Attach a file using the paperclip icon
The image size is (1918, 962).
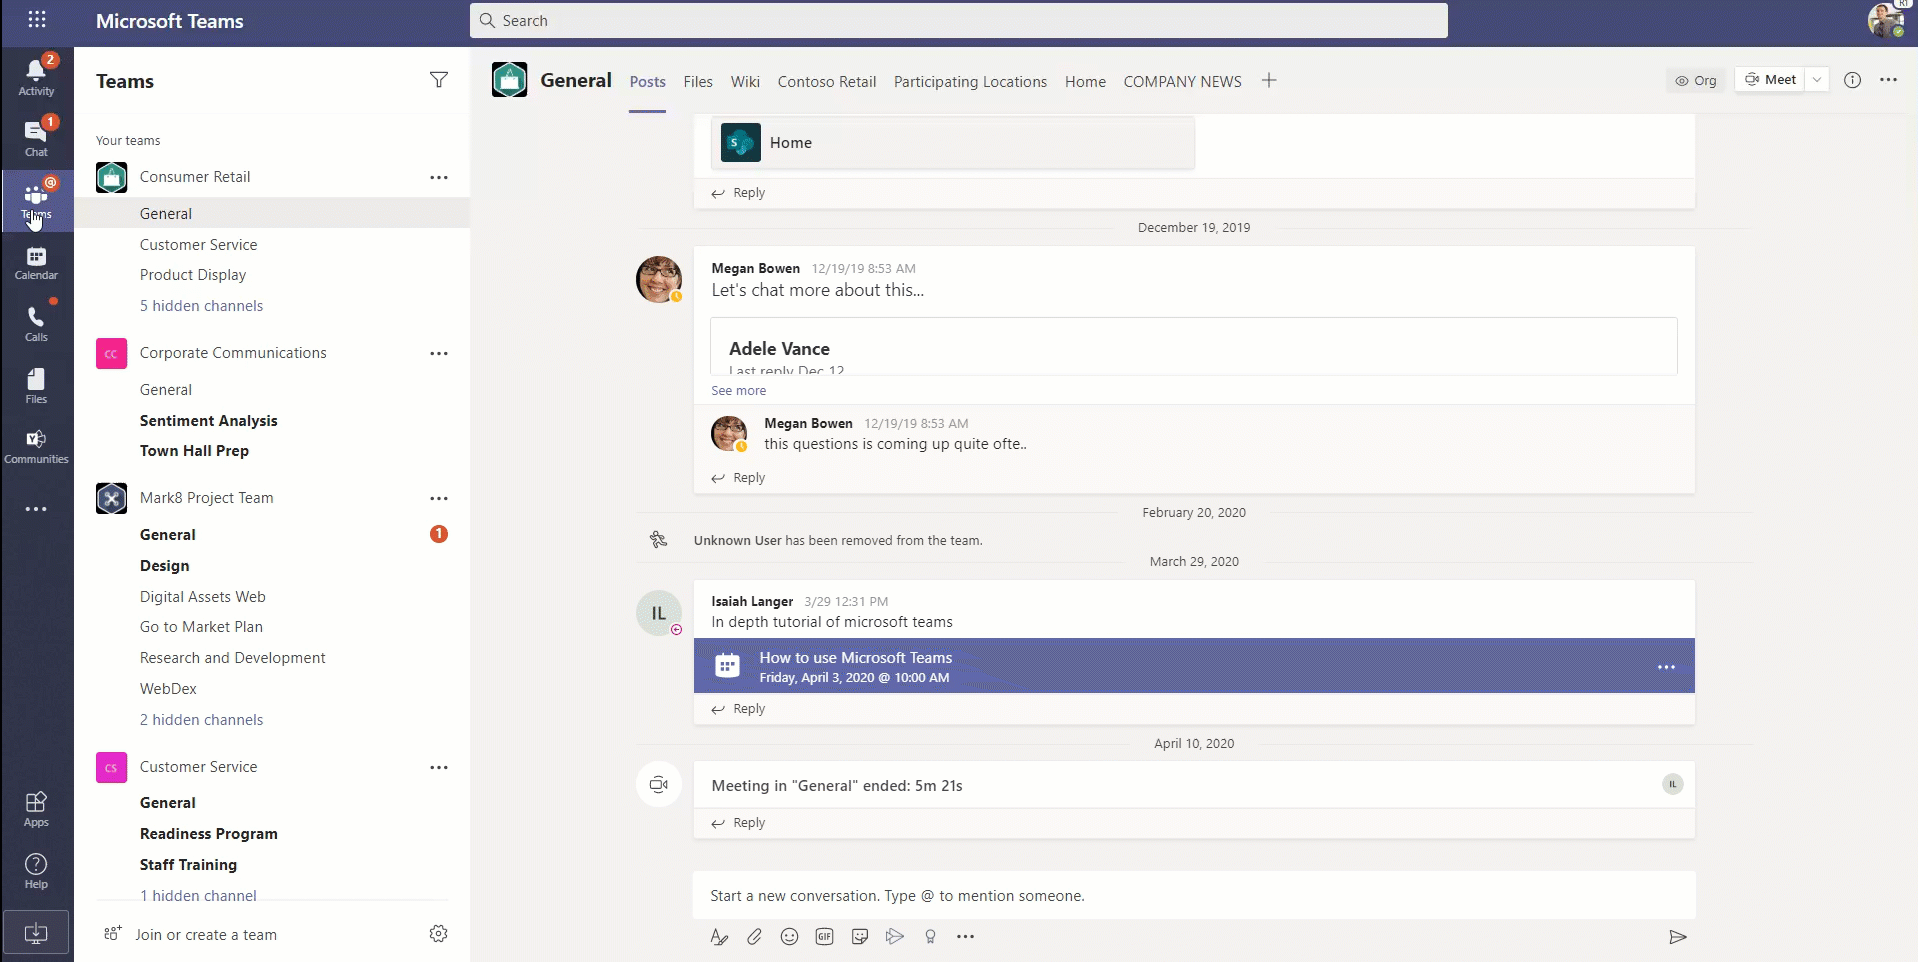(754, 937)
